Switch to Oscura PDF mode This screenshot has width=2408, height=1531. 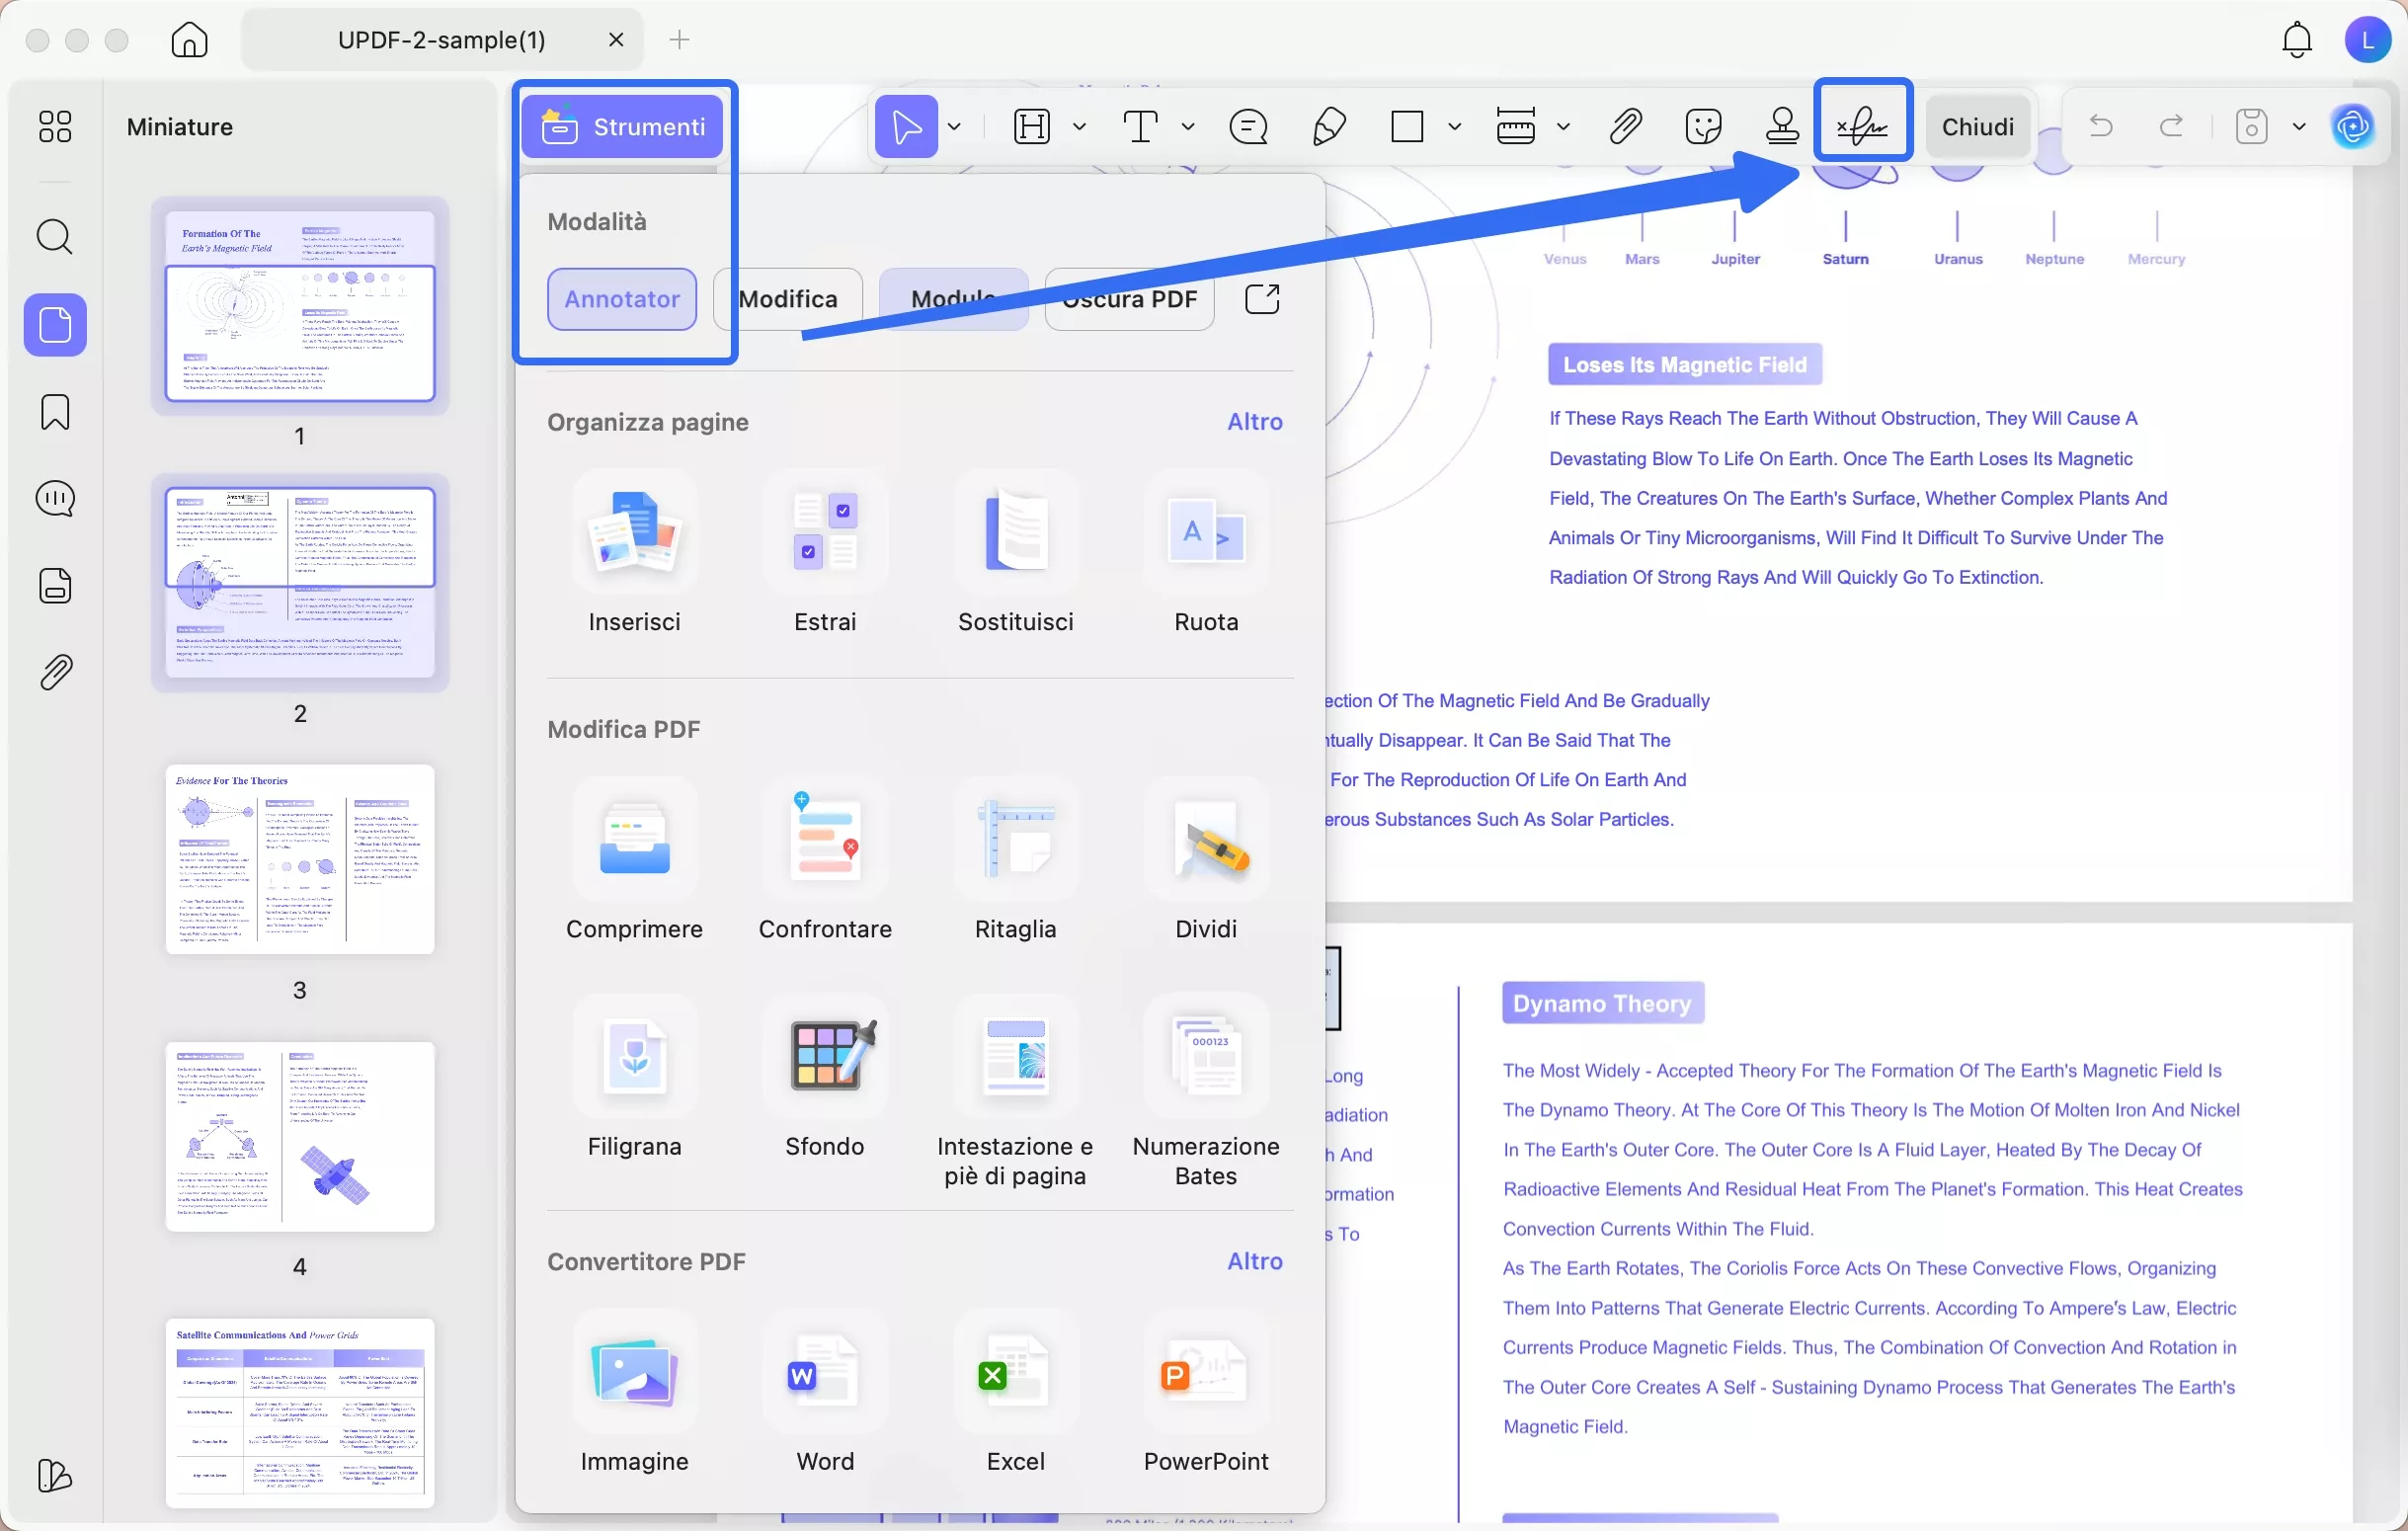point(1129,299)
